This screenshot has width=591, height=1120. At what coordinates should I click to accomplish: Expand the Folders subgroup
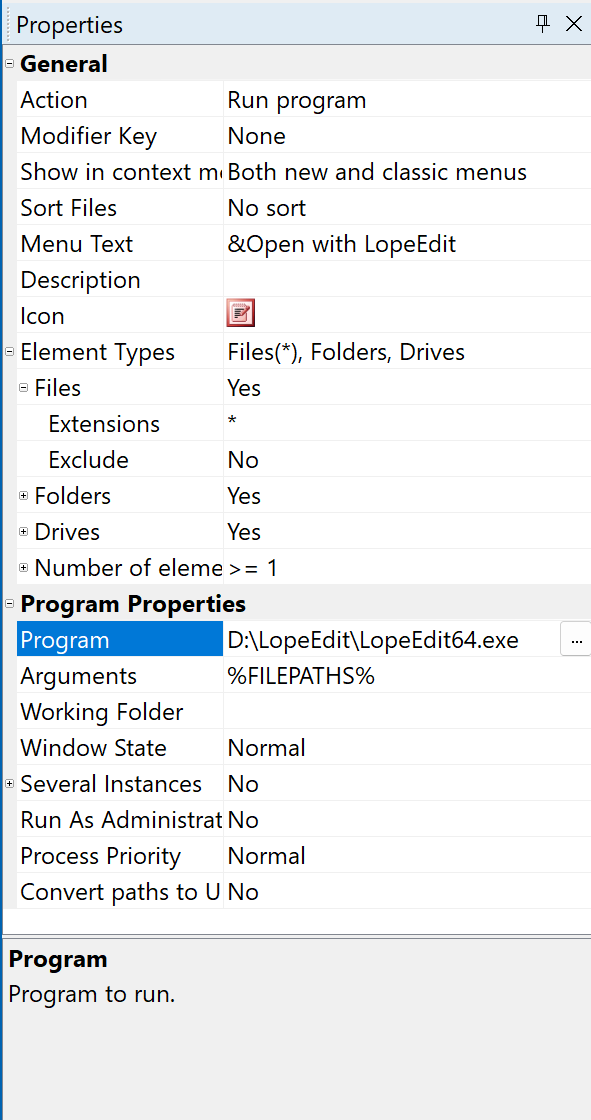click(24, 496)
